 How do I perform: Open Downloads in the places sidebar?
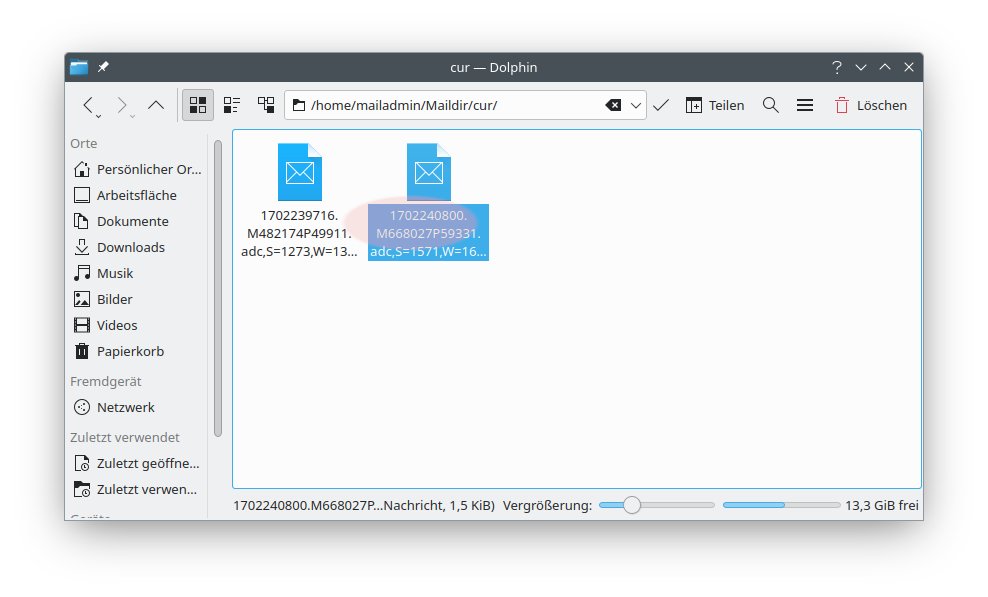(130, 247)
